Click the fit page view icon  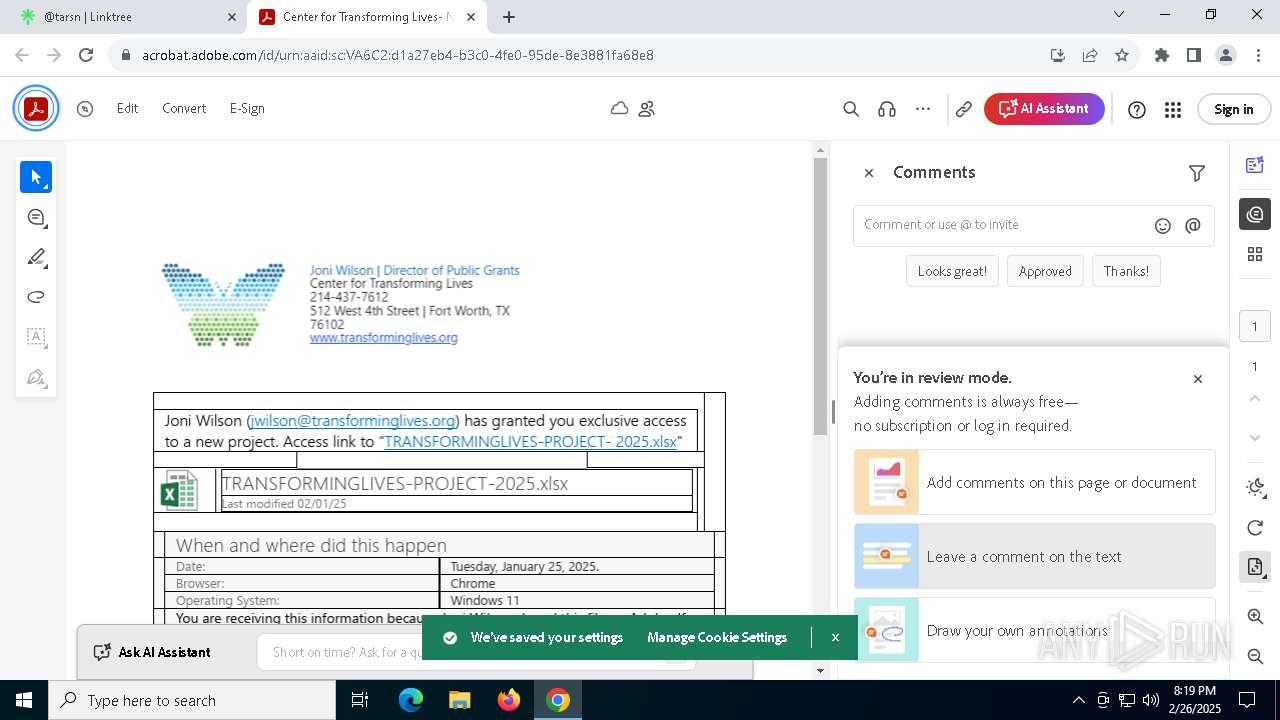1255,567
